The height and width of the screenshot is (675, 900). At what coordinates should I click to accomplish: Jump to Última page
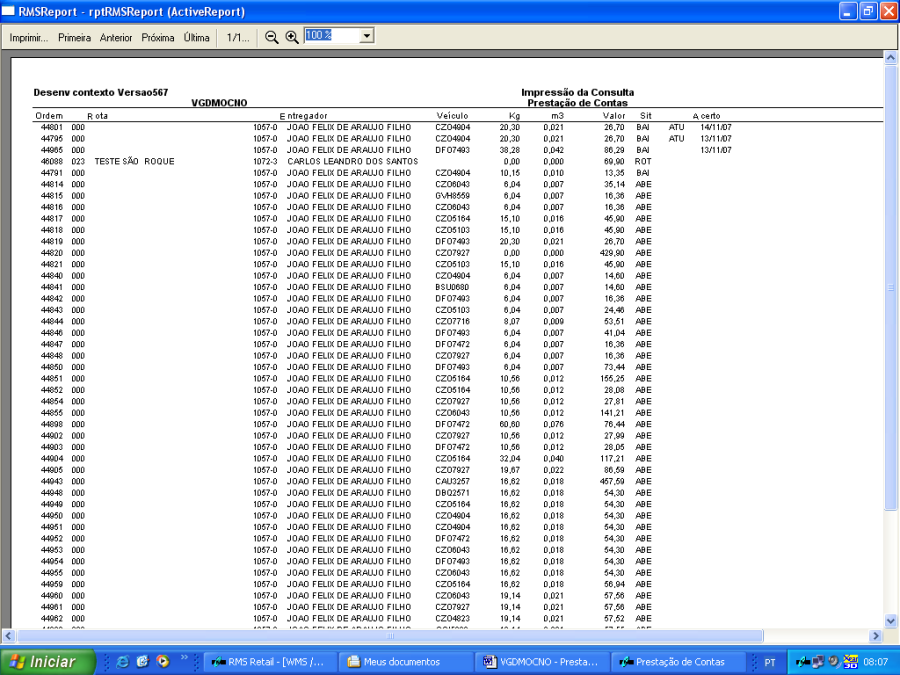click(196, 38)
